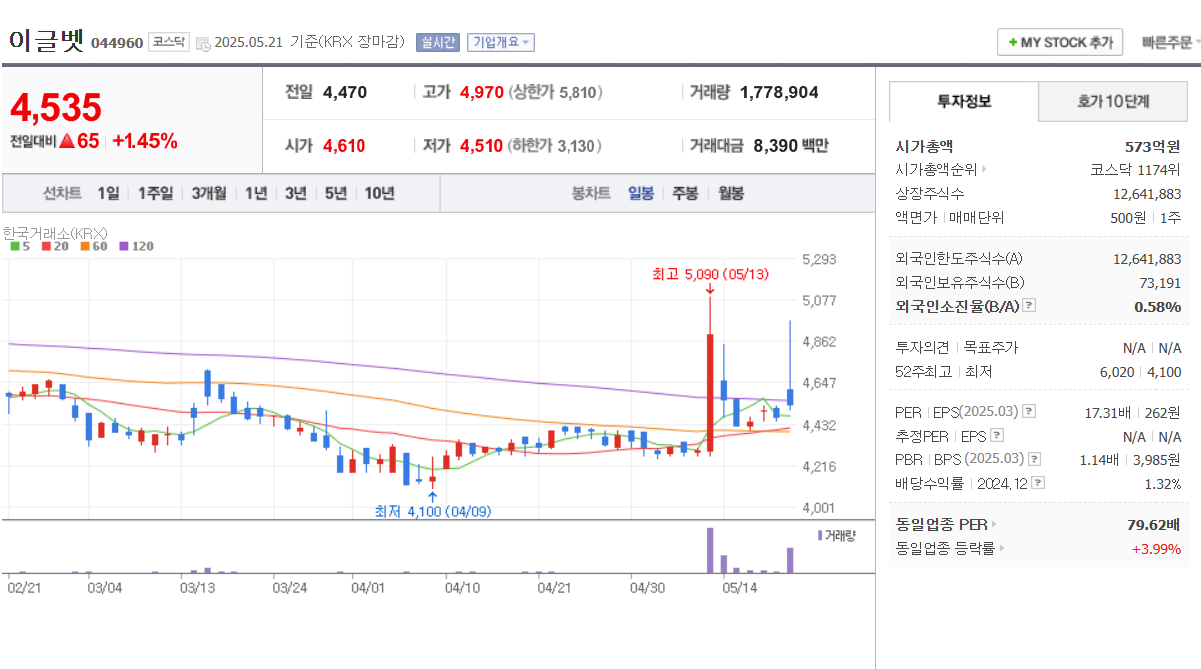
Task: Click the 저가 value 4,510
Action: (x=482, y=146)
